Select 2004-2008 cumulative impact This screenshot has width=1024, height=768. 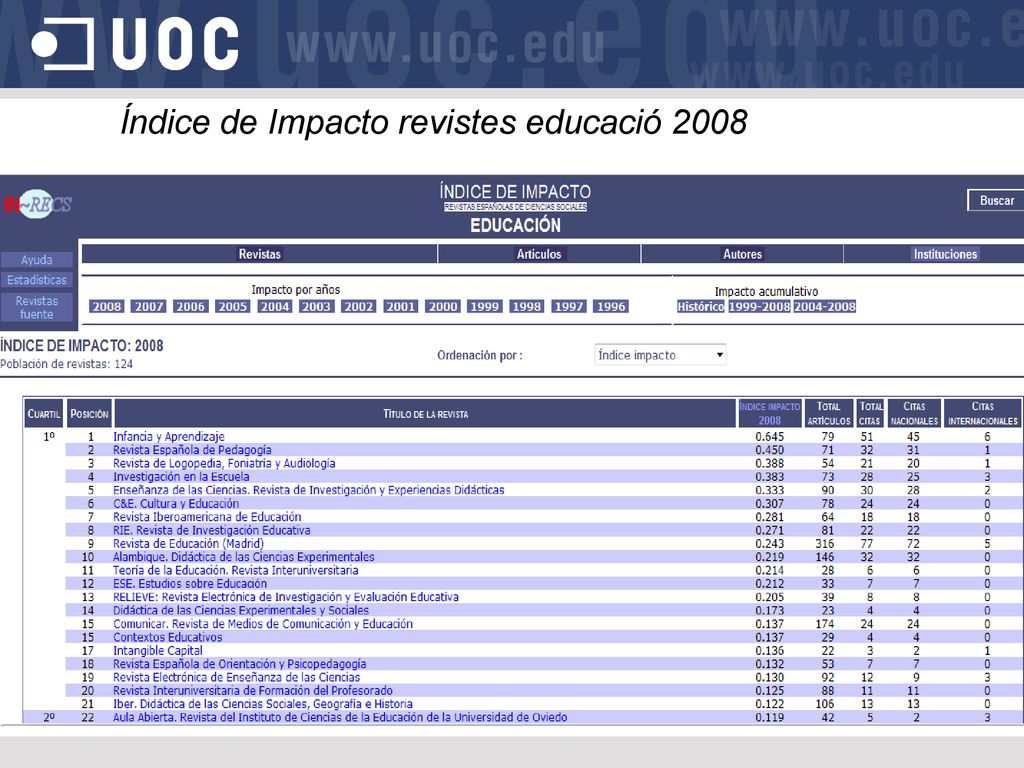coord(825,306)
